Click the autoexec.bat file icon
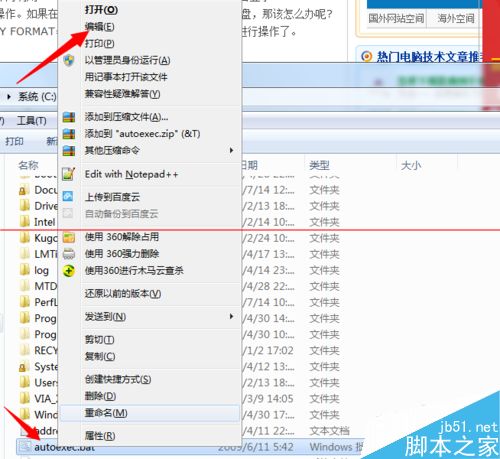This screenshot has height=459, width=500. (x=25, y=447)
